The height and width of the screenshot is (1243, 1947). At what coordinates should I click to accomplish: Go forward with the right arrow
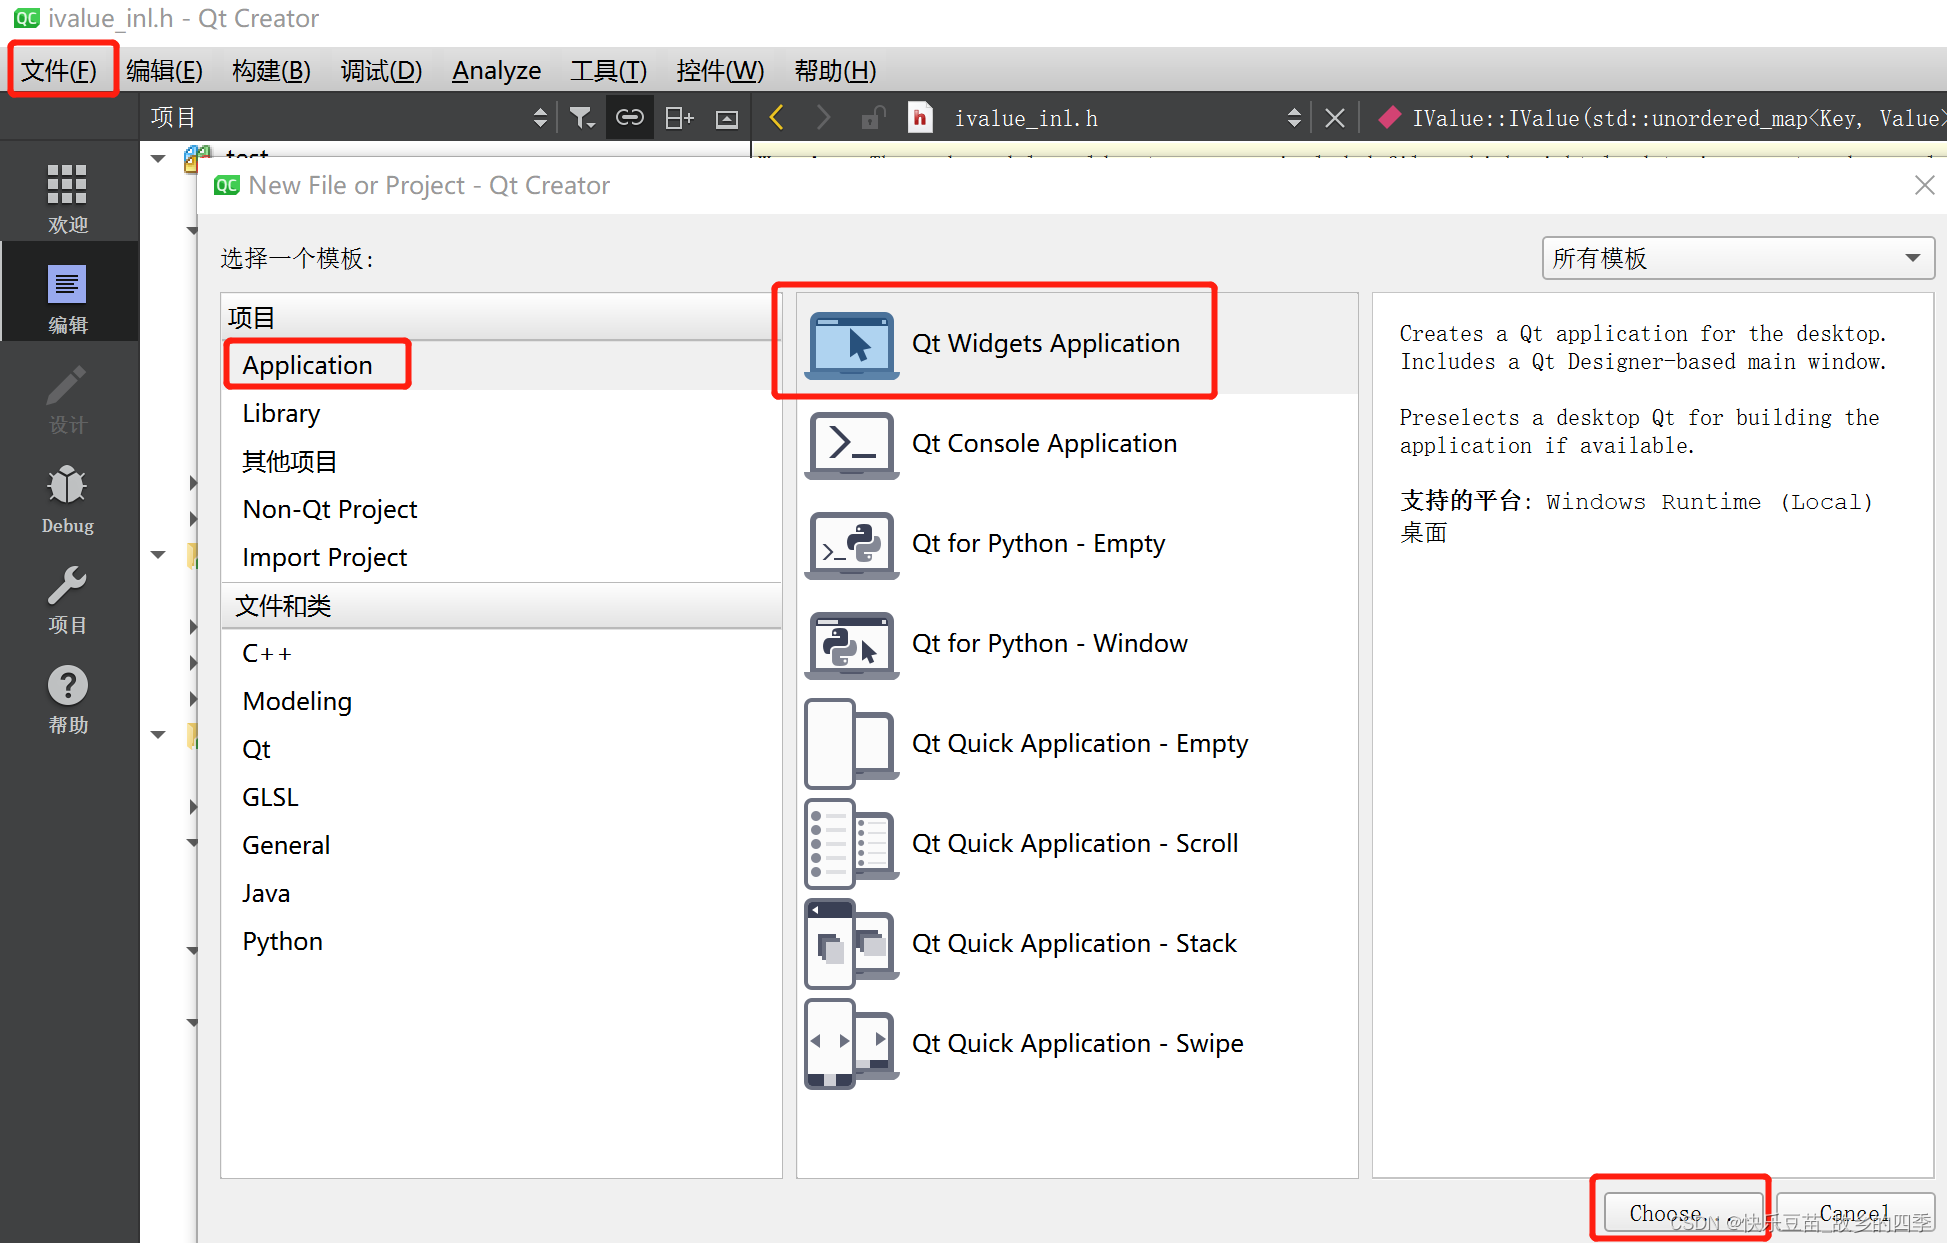point(823,117)
